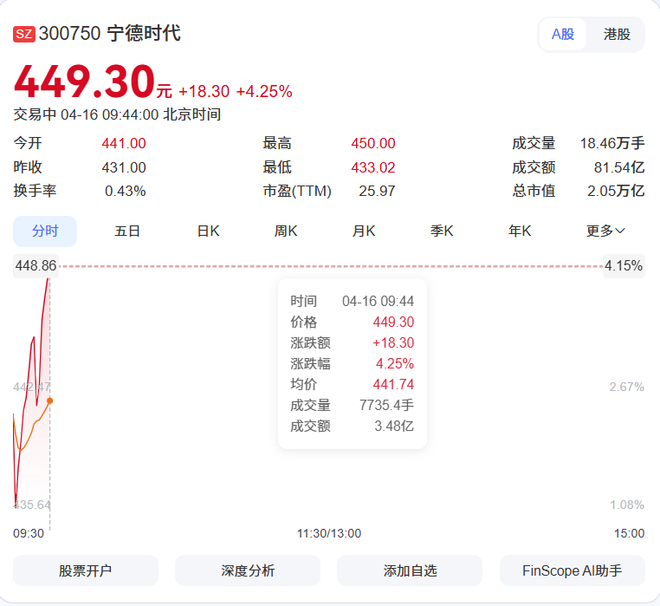Click the orange average-price marker dot on chart
The height and width of the screenshot is (606, 660).
pos(50,401)
